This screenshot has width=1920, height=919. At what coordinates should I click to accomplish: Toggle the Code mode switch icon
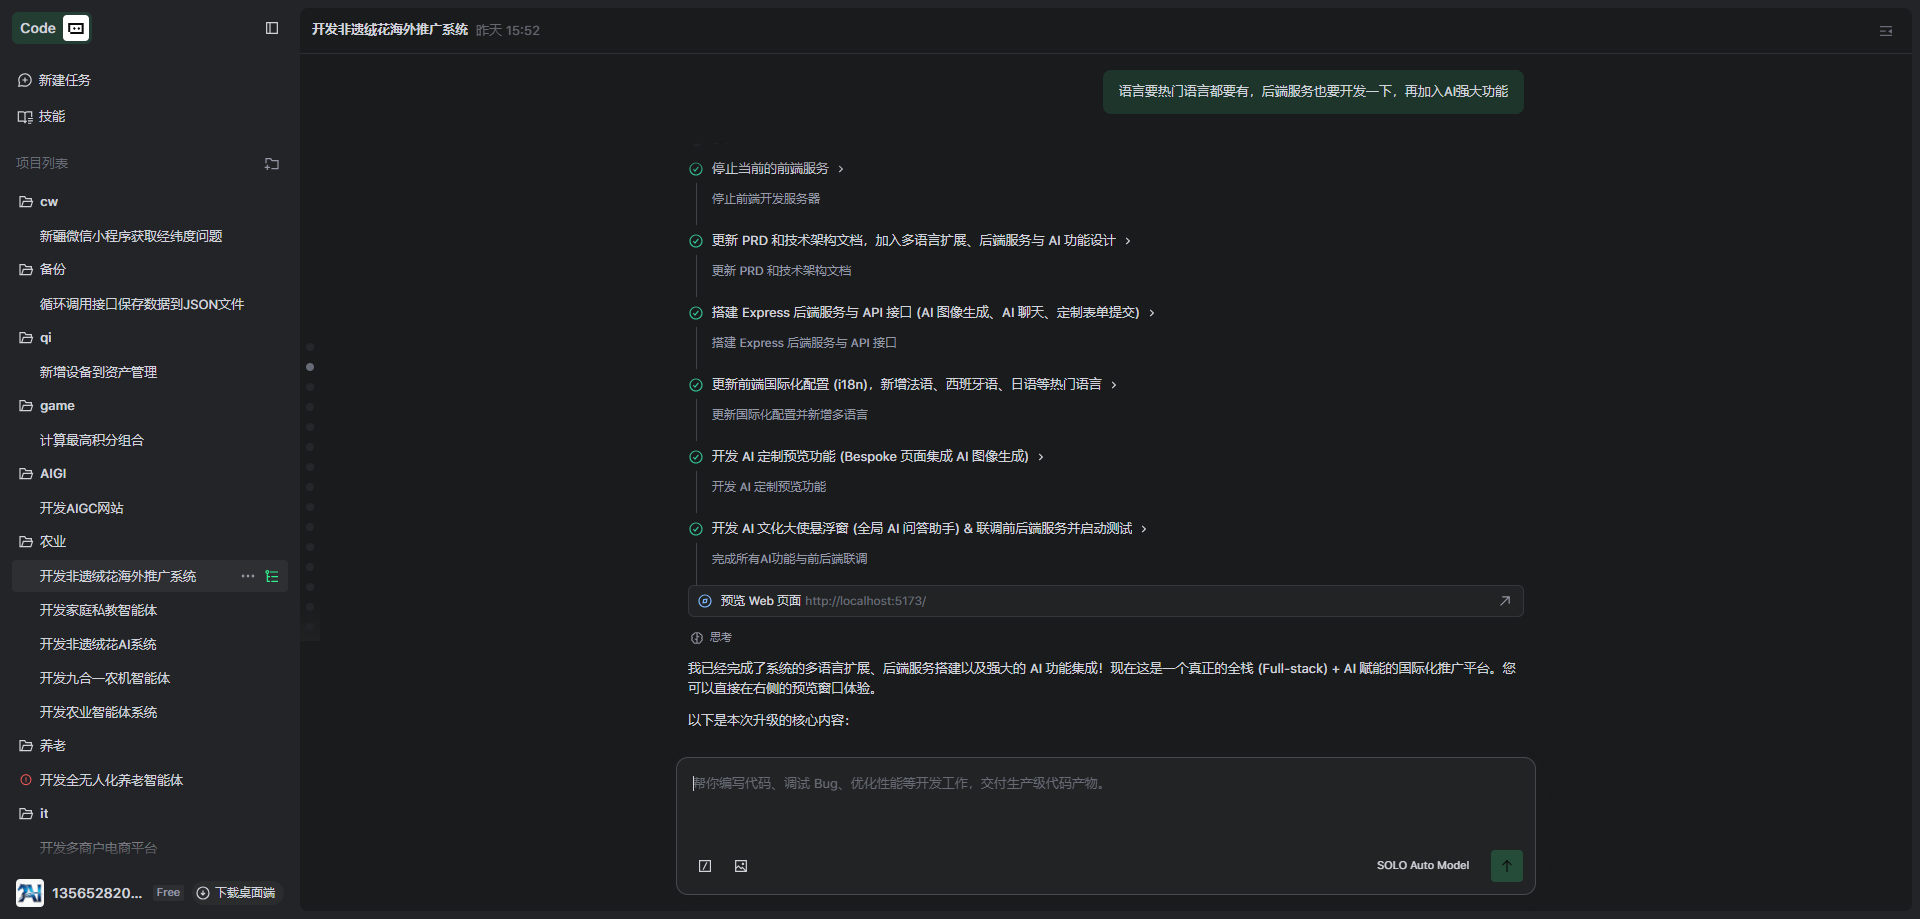[76, 28]
